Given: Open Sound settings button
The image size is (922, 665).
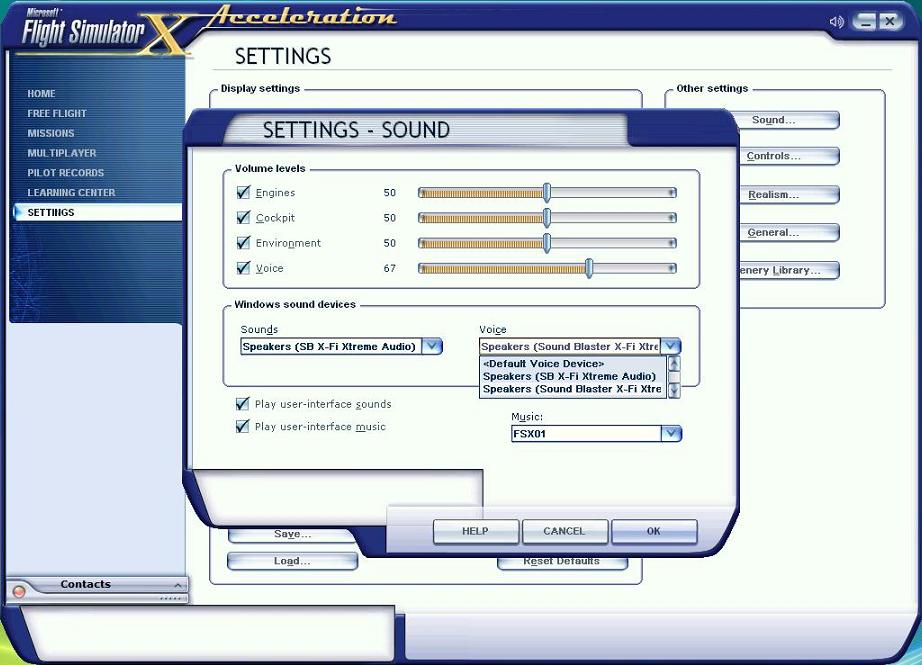Looking at the screenshot, I should coord(787,120).
